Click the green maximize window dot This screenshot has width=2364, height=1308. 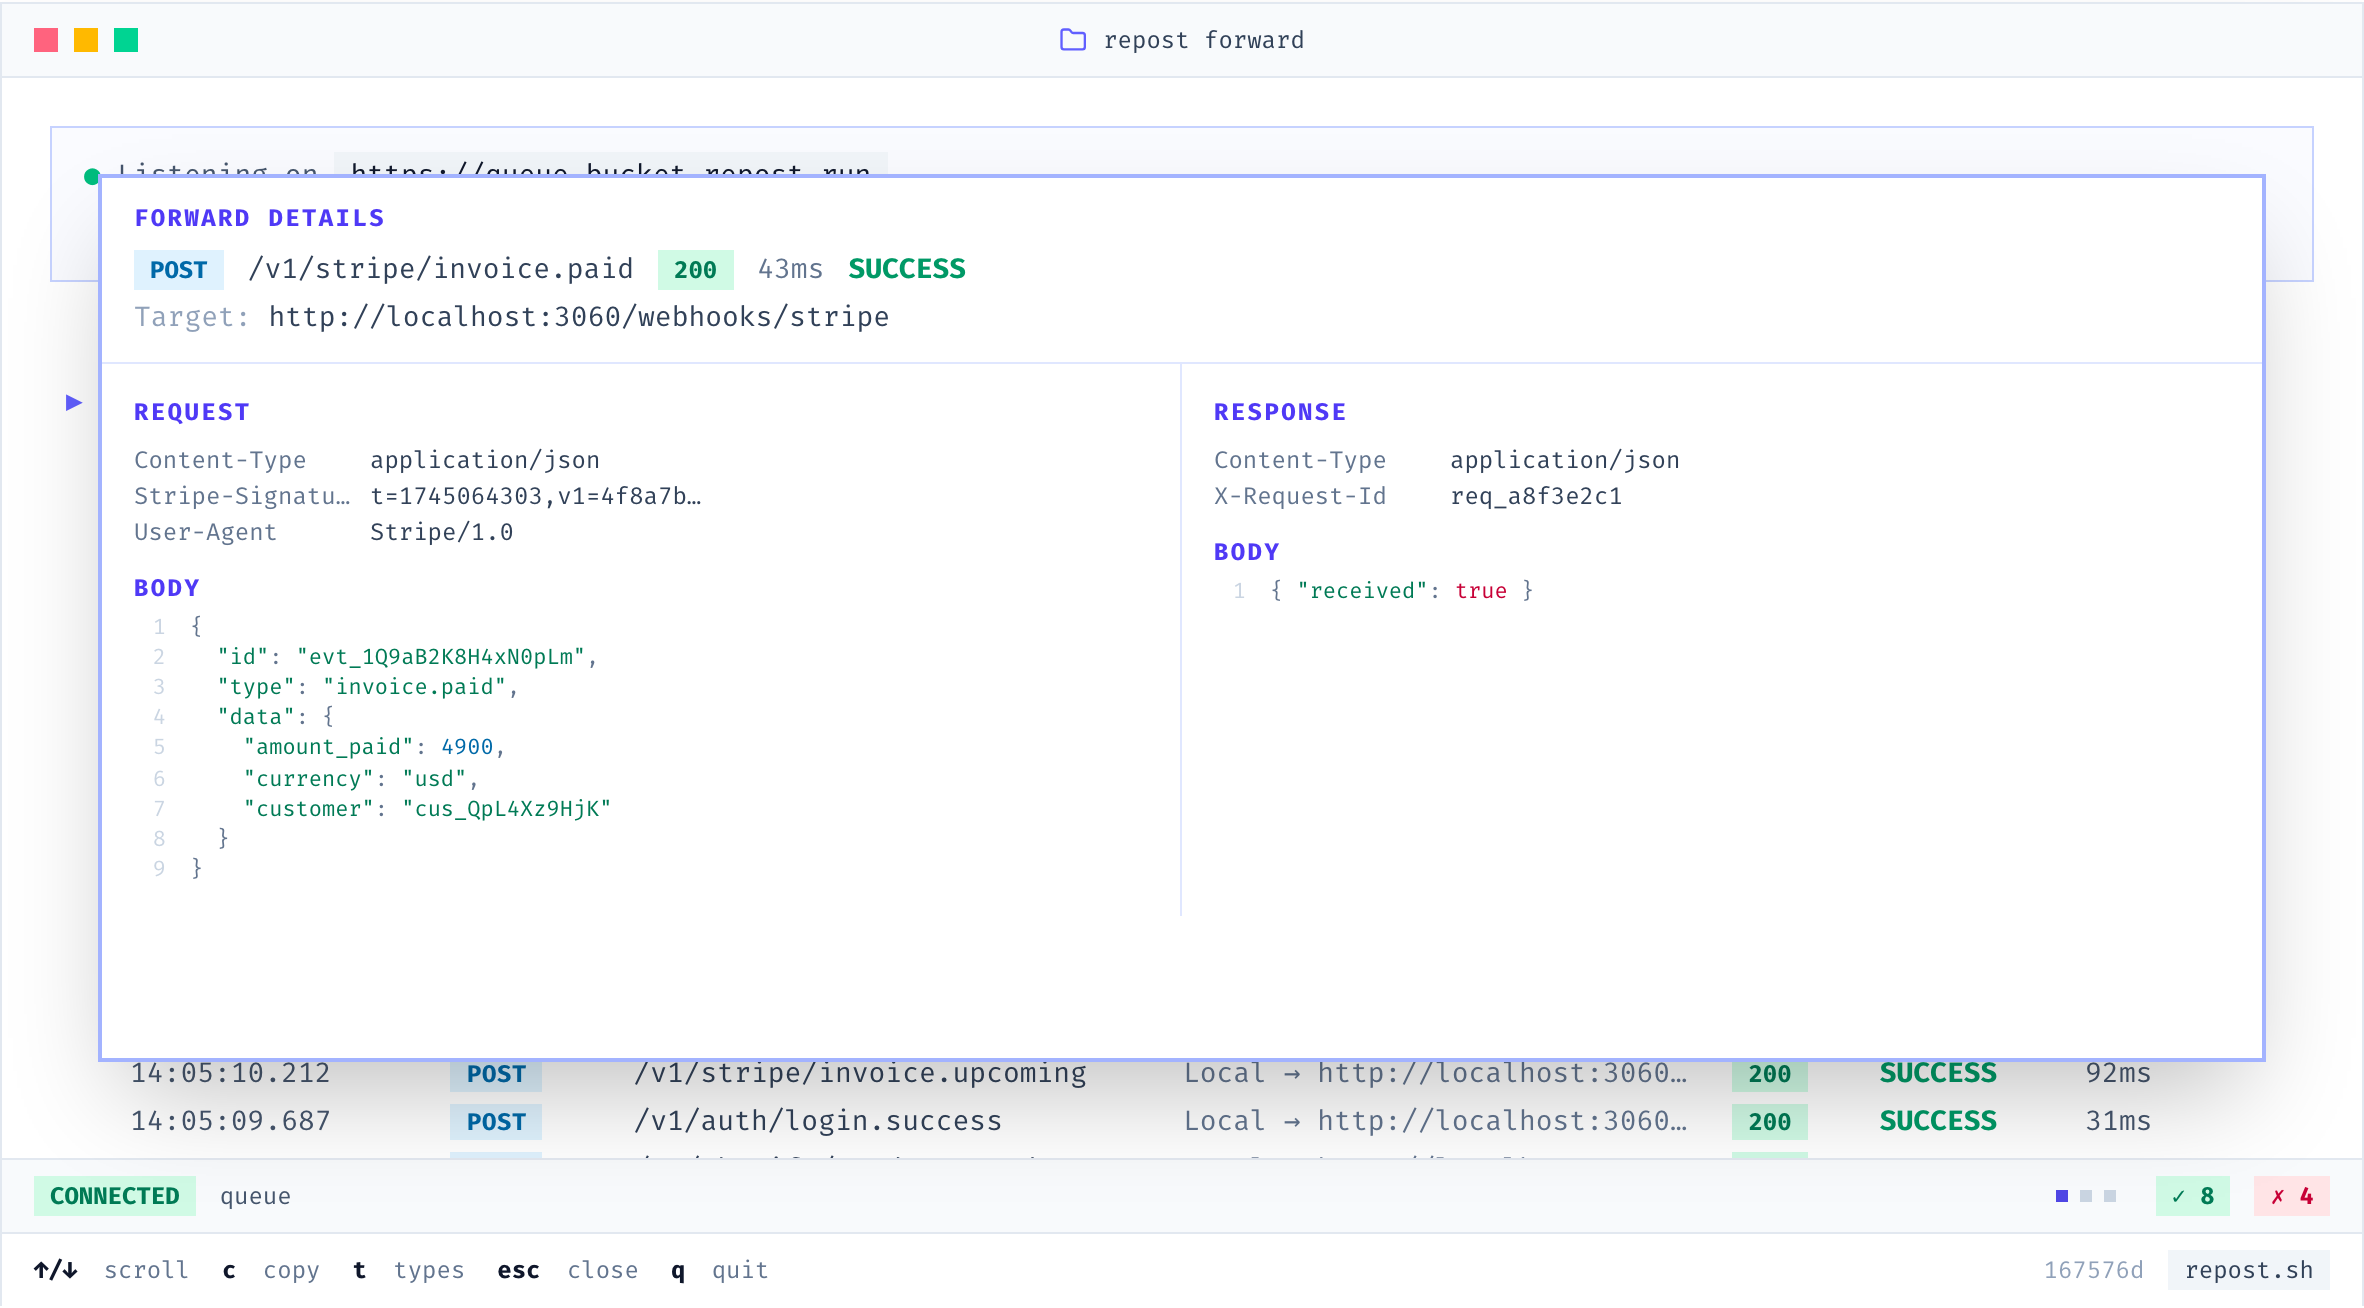[126, 40]
